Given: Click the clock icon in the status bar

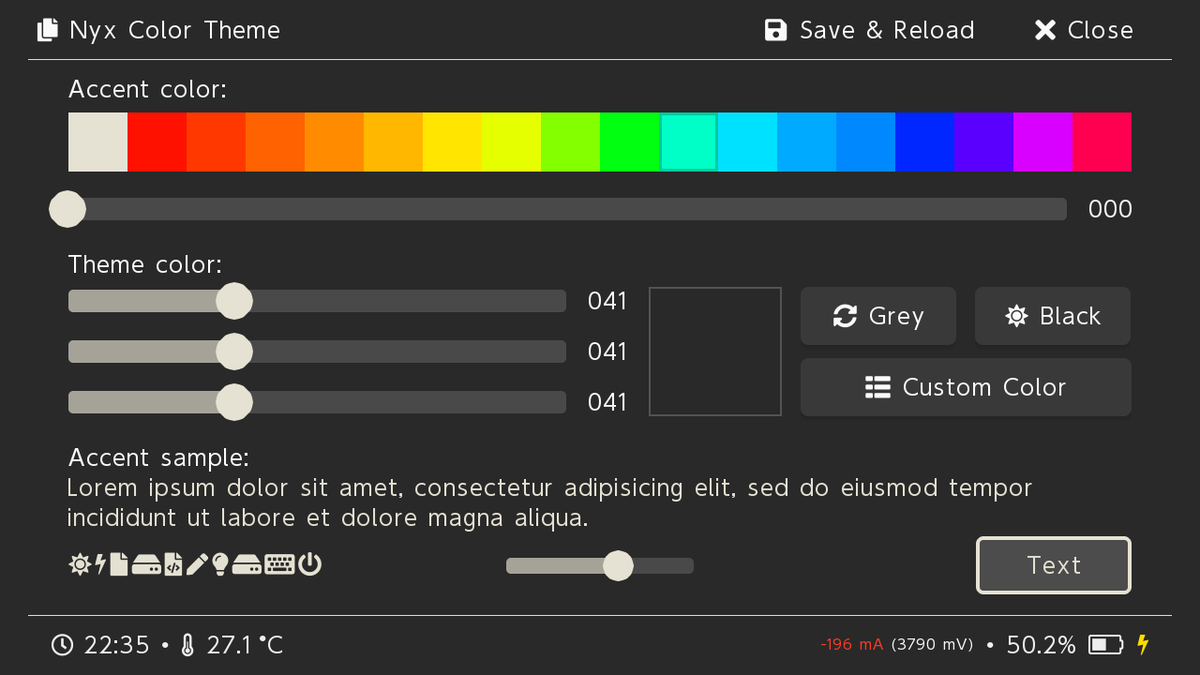Looking at the screenshot, I should 62,645.
